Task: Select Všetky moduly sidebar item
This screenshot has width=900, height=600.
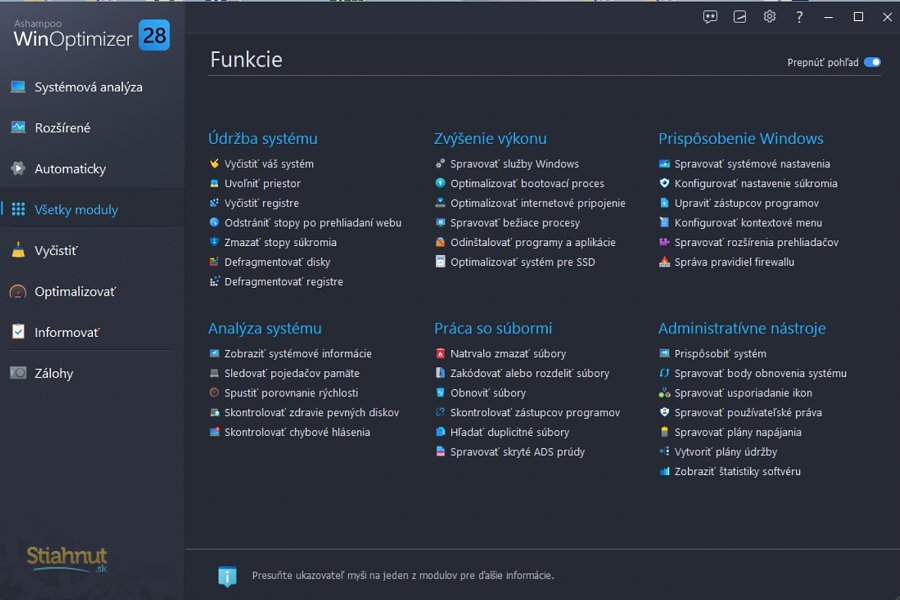Action: pos(92,210)
